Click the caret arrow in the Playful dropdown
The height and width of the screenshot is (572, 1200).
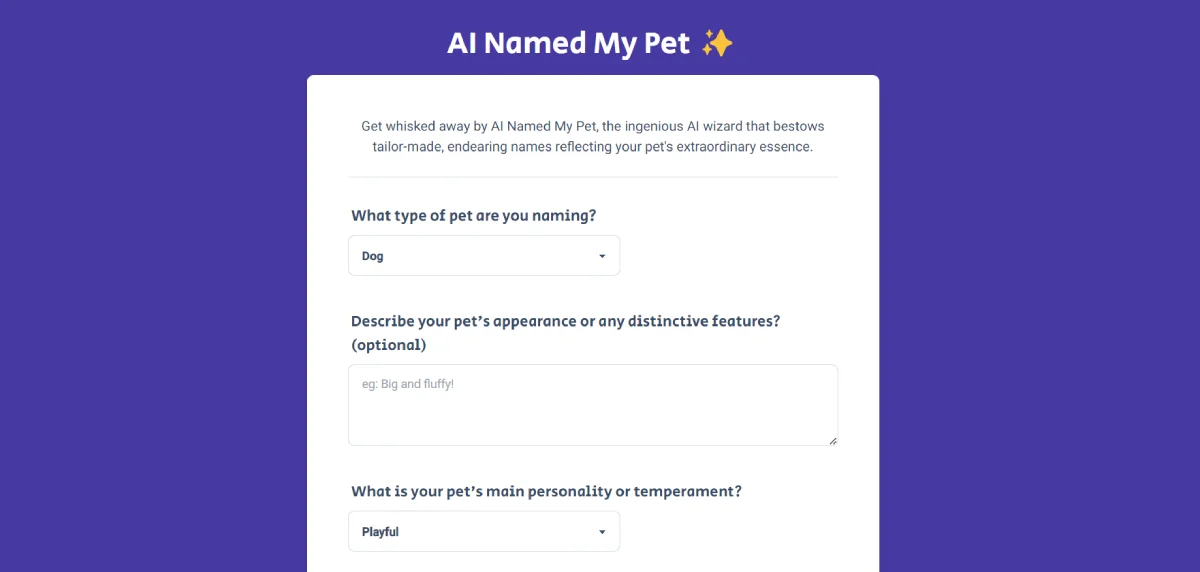click(602, 532)
